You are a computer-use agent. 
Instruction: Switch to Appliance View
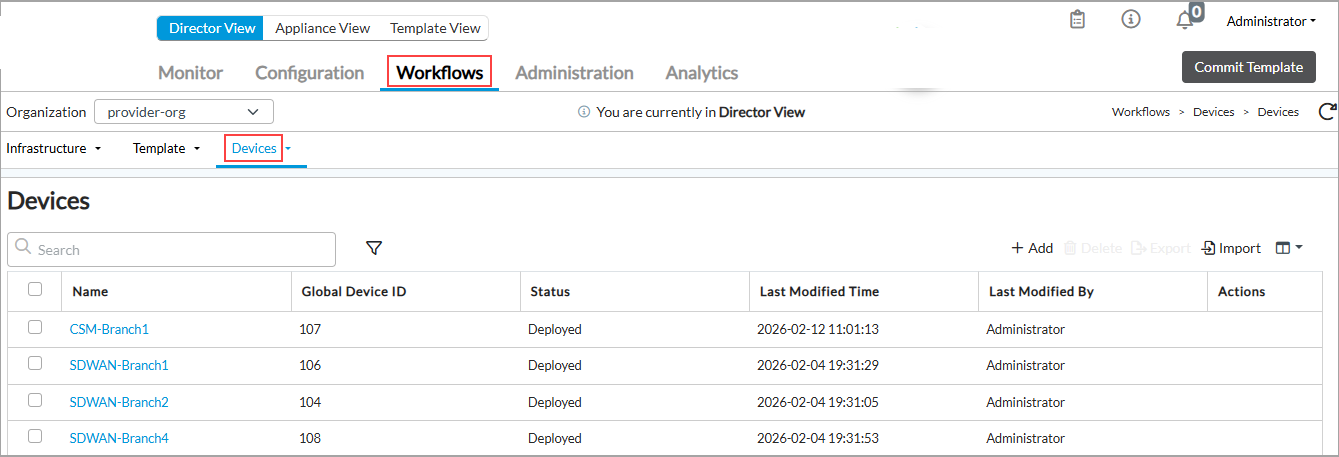pyautogui.click(x=322, y=28)
